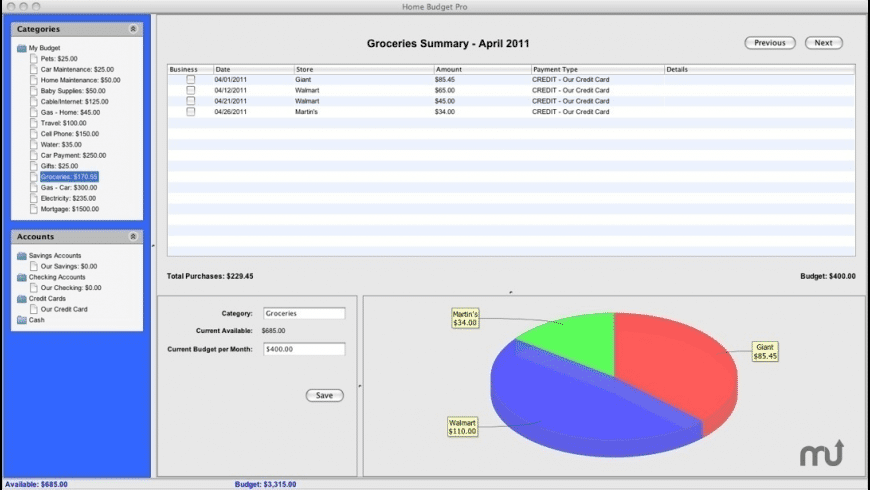Click the Our Credit Card document icon

point(34,310)
